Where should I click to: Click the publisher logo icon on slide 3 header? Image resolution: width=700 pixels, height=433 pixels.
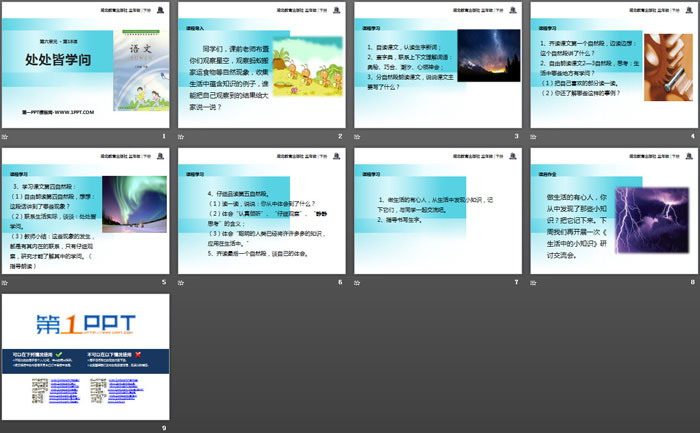coord(513,9)
